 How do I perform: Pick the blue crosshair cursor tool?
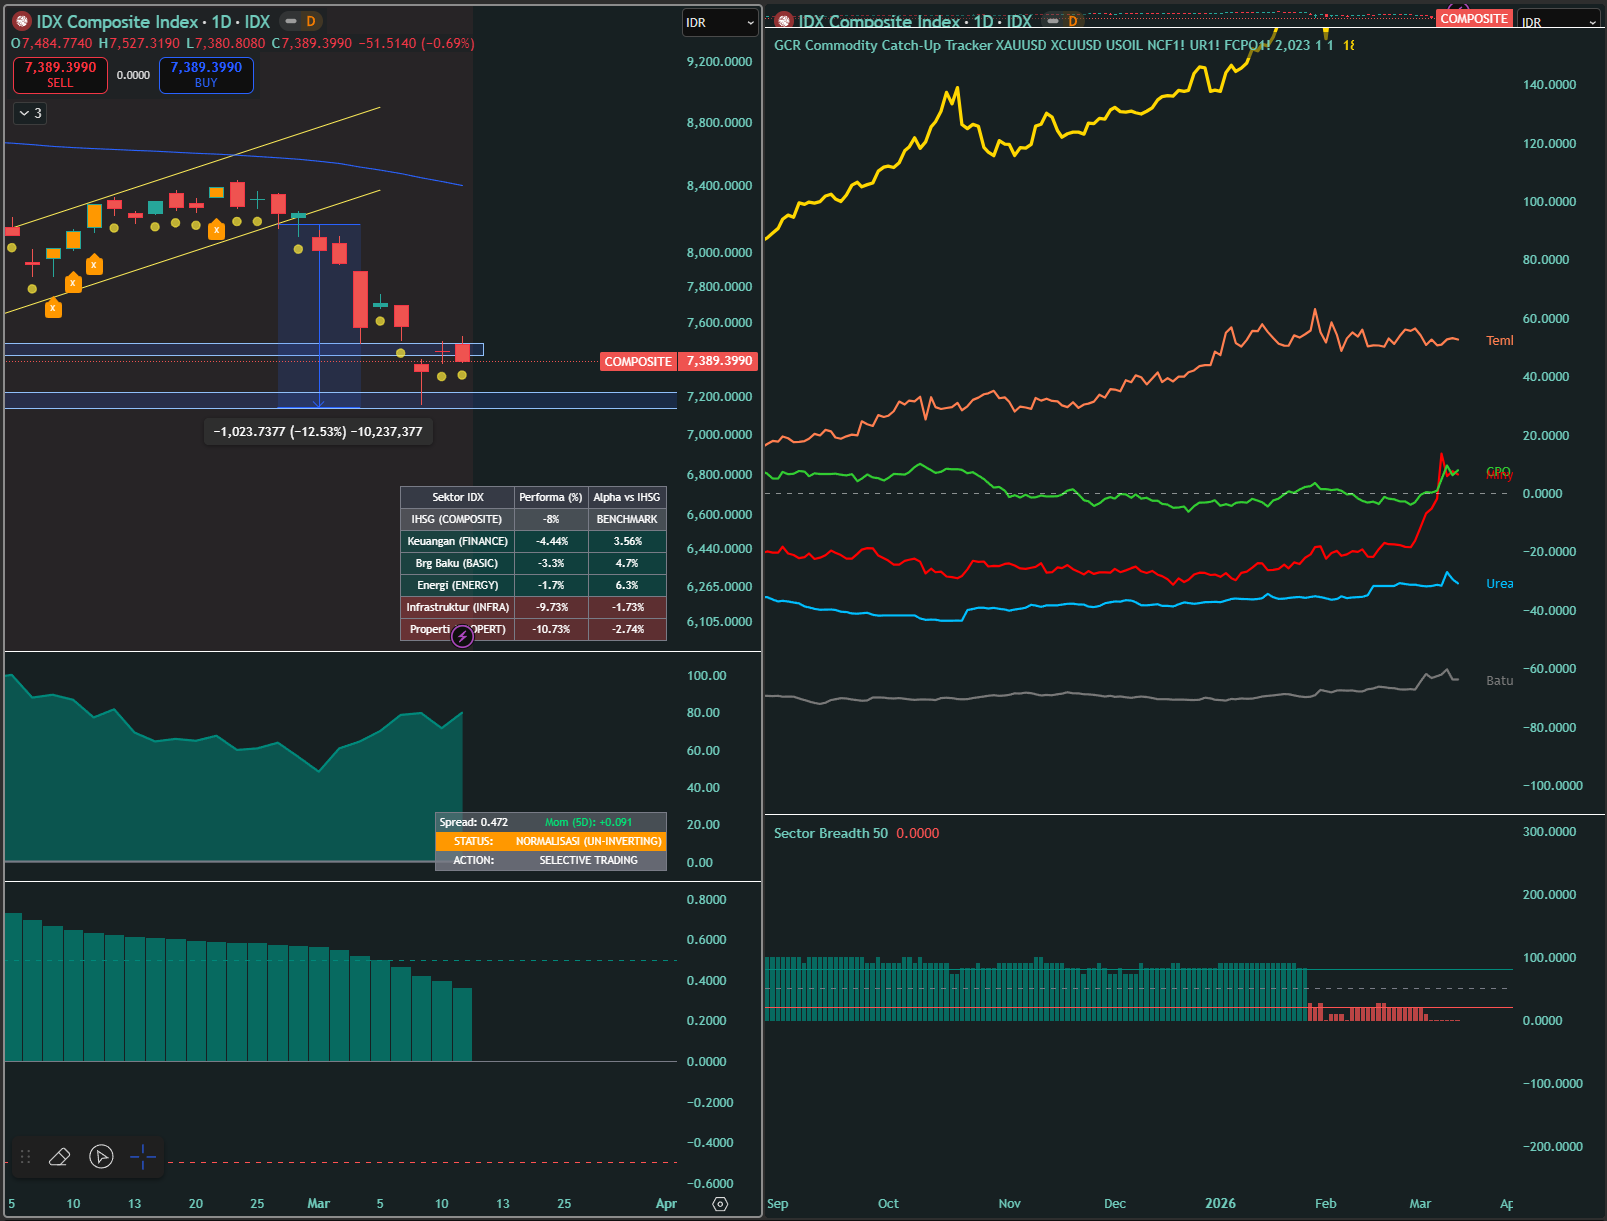coord(143,1157)
